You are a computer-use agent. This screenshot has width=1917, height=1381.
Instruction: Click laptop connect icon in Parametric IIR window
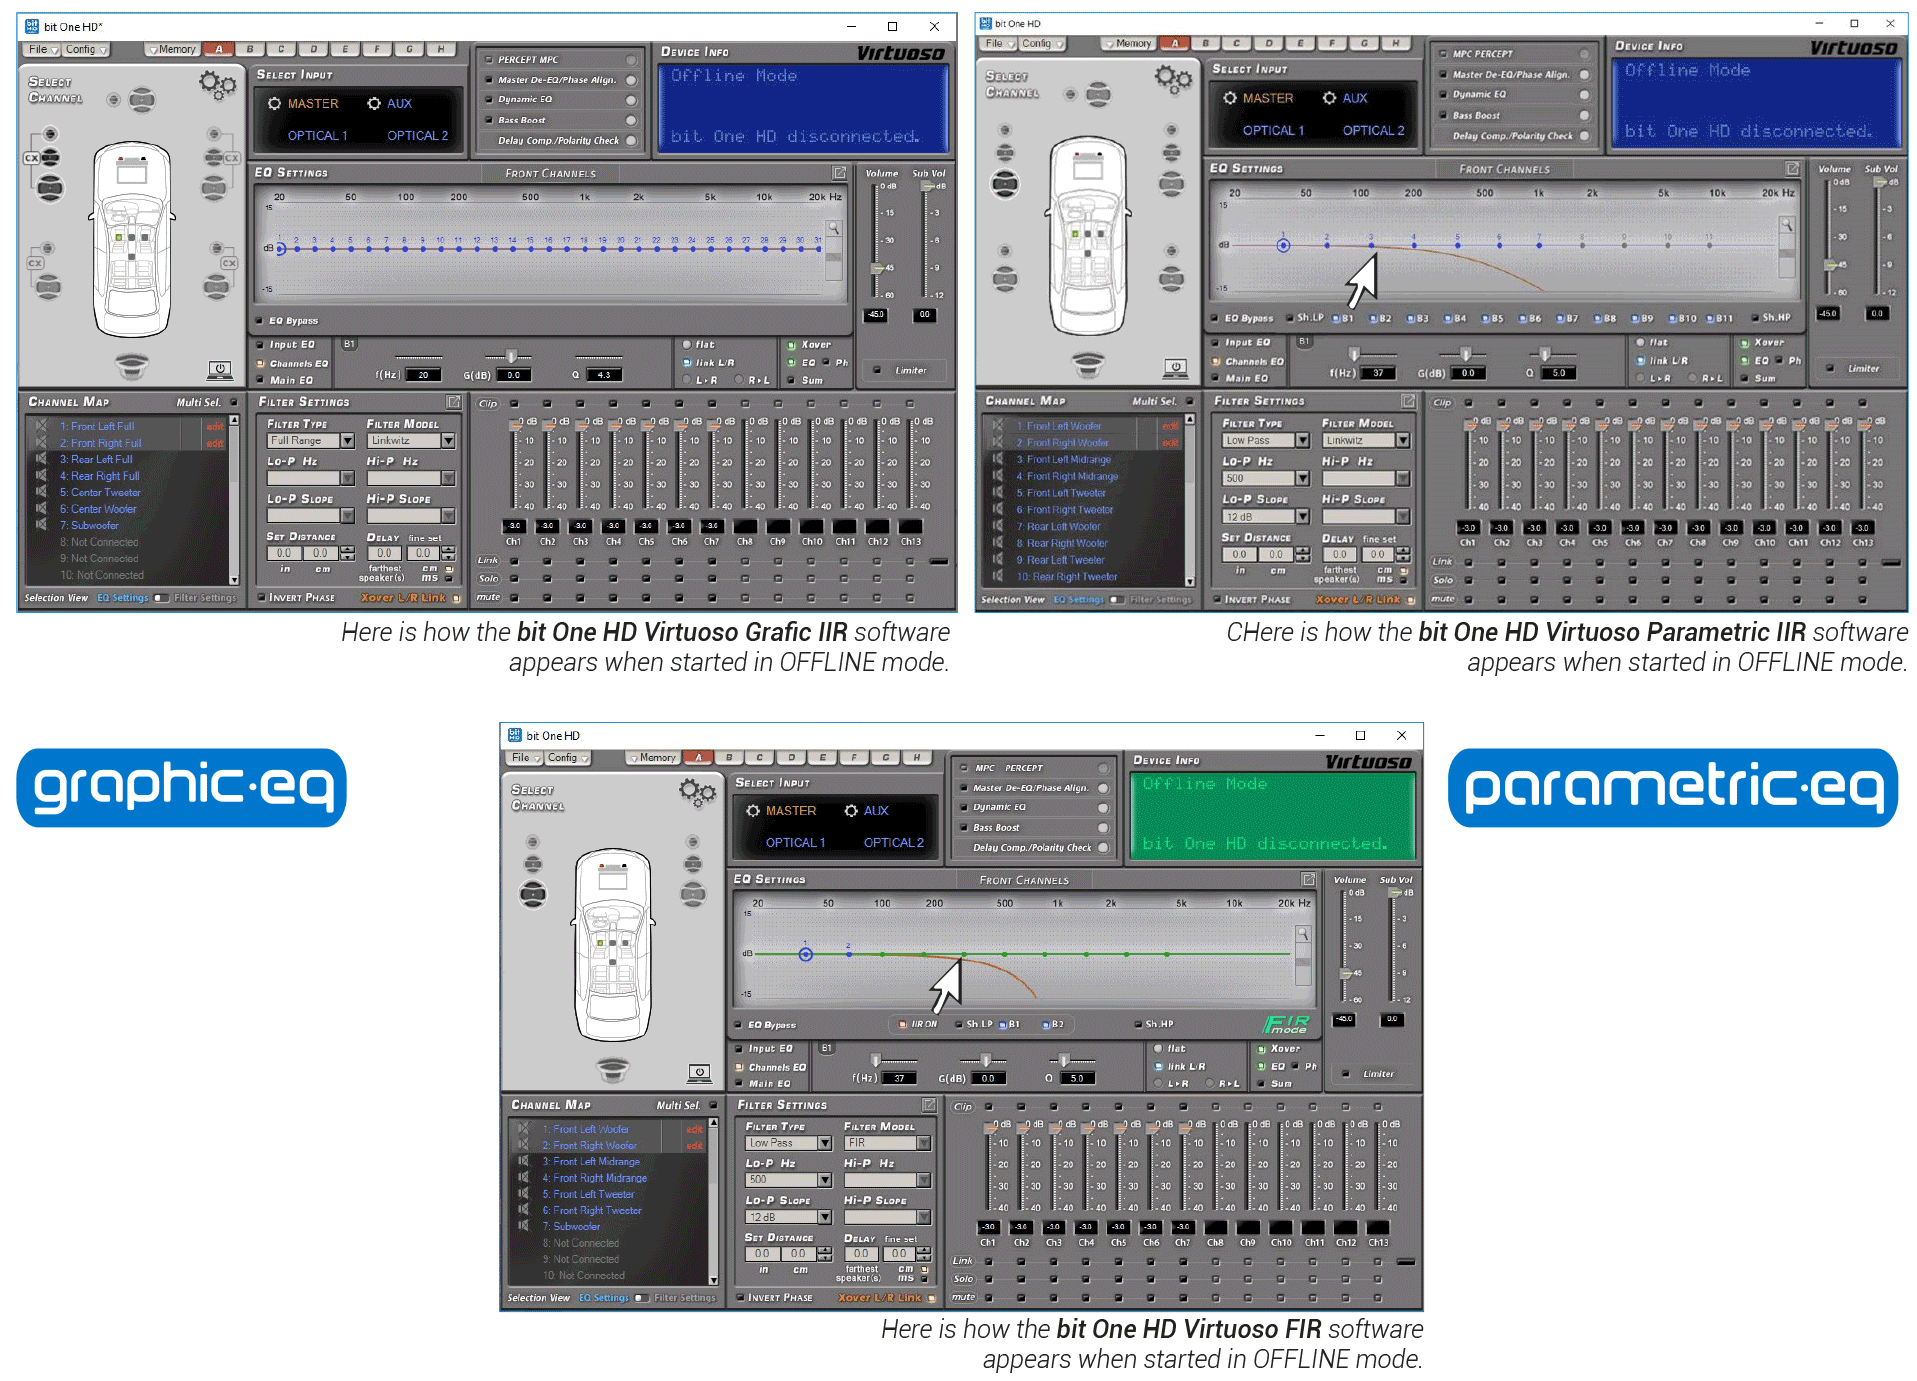[1176, 368]
